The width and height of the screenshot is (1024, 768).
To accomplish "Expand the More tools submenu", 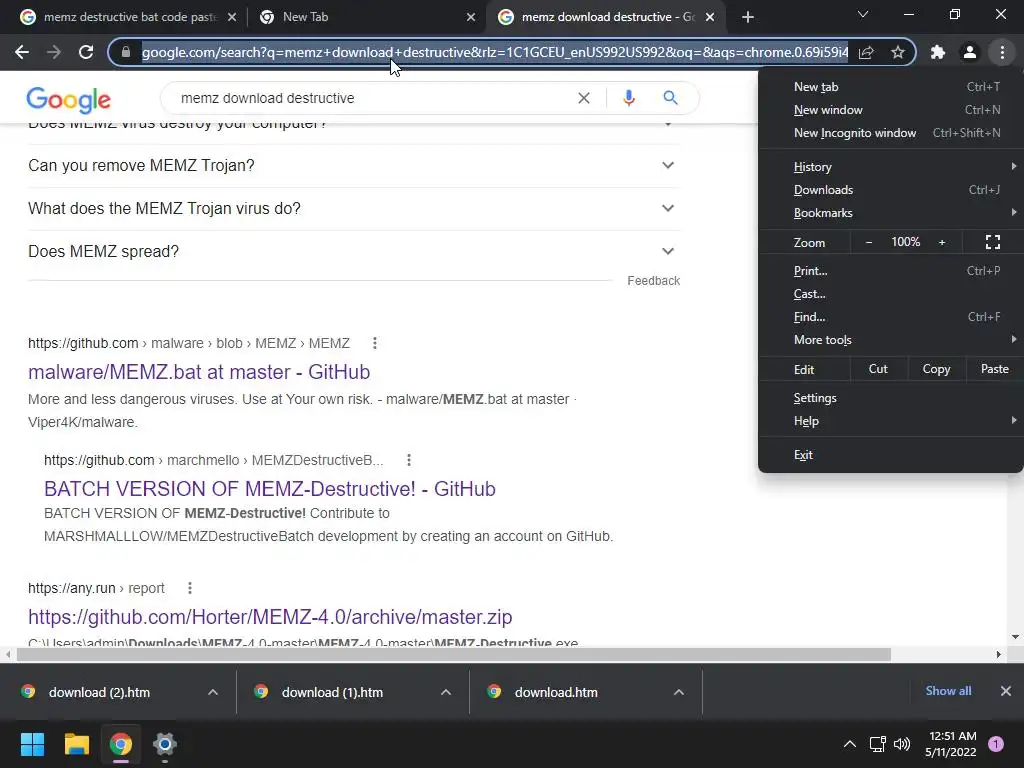I will [x=891, y=340].
